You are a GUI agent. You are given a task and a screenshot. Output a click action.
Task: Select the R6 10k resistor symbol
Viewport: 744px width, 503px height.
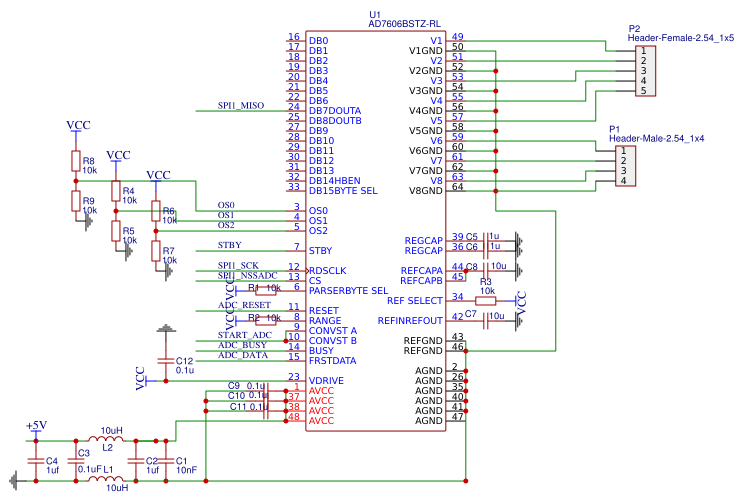(x=156, y=211)
